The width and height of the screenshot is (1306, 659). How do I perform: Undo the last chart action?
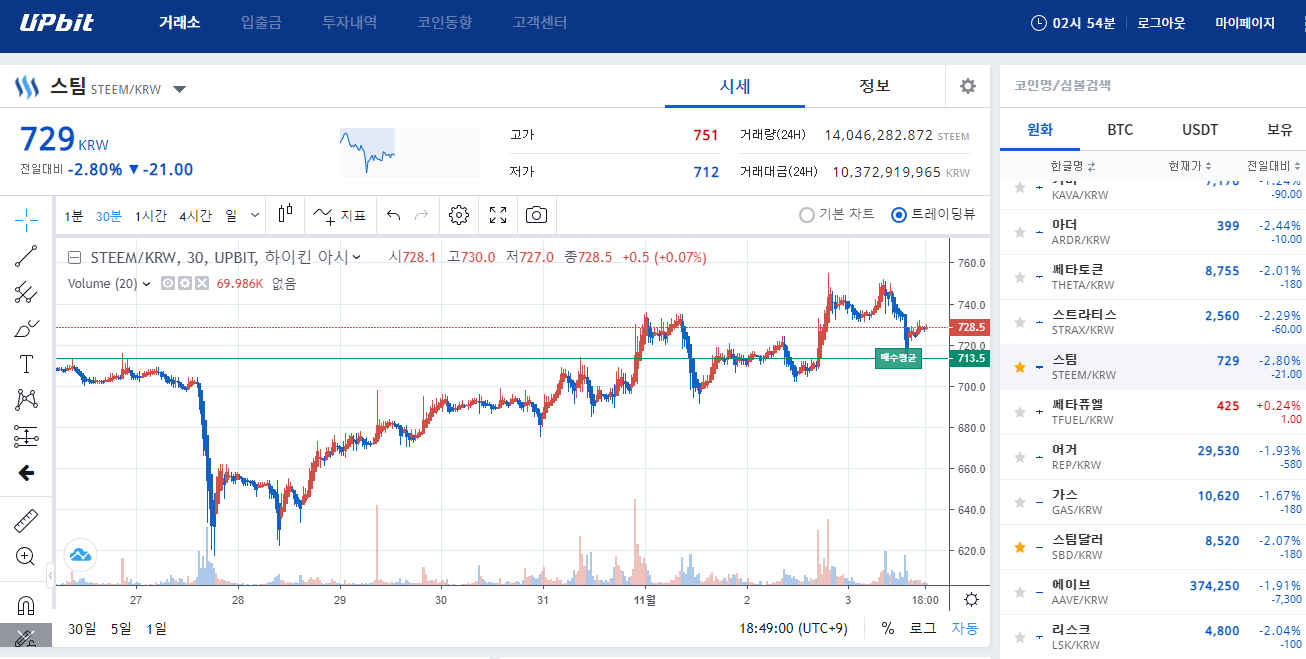[393, 215]
